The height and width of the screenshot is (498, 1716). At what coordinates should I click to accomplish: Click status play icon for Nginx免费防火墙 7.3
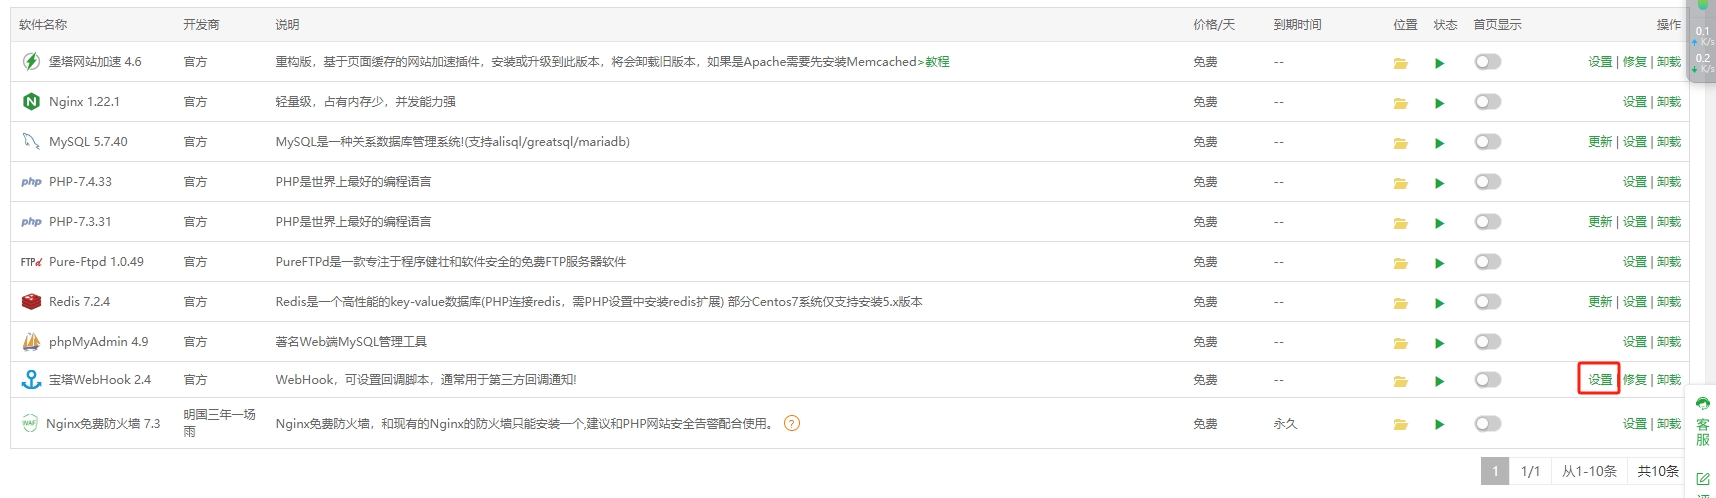pyautogui.click(x=1439, y=425)
